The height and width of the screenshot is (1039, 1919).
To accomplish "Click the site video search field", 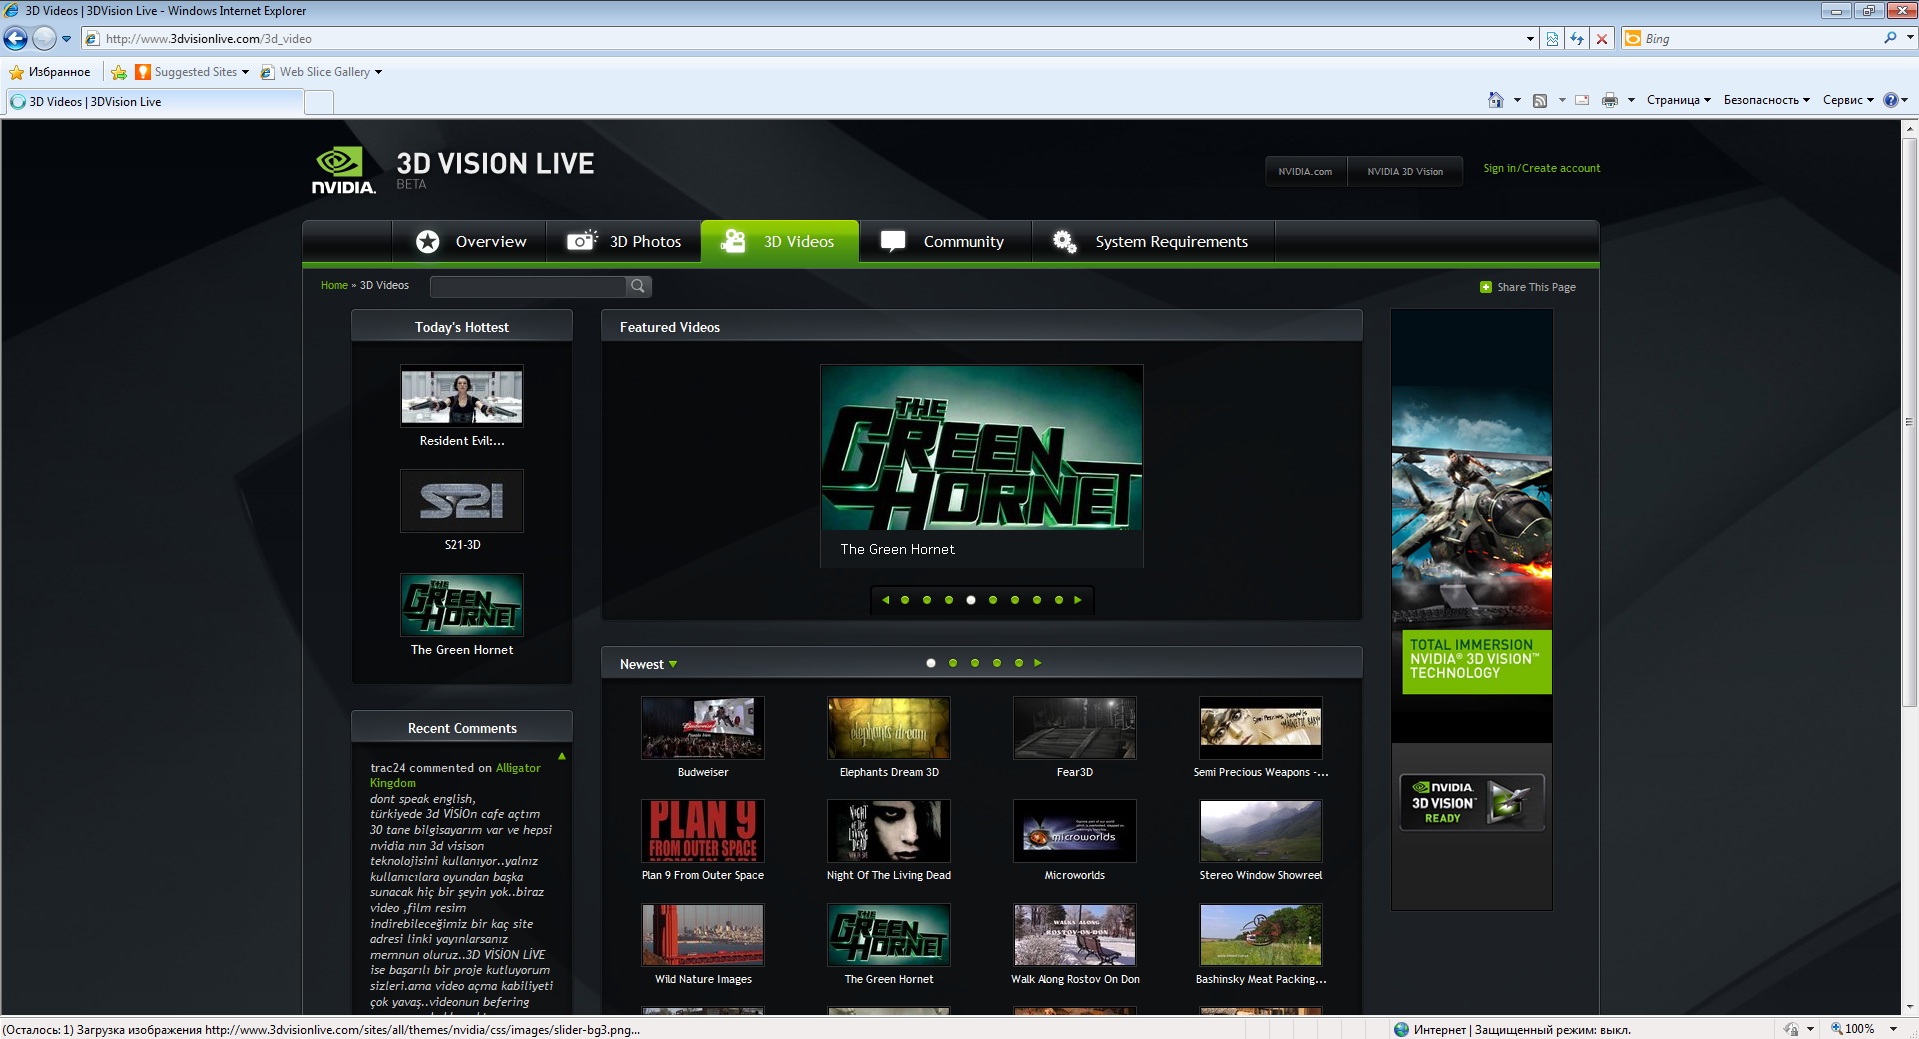I will coord(527,287).
